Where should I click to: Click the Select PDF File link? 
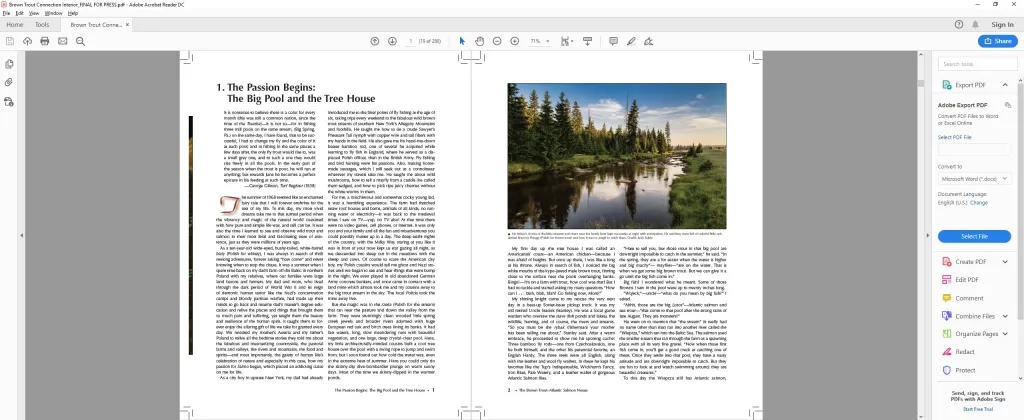pyautogui.click(x=954, y=137)
